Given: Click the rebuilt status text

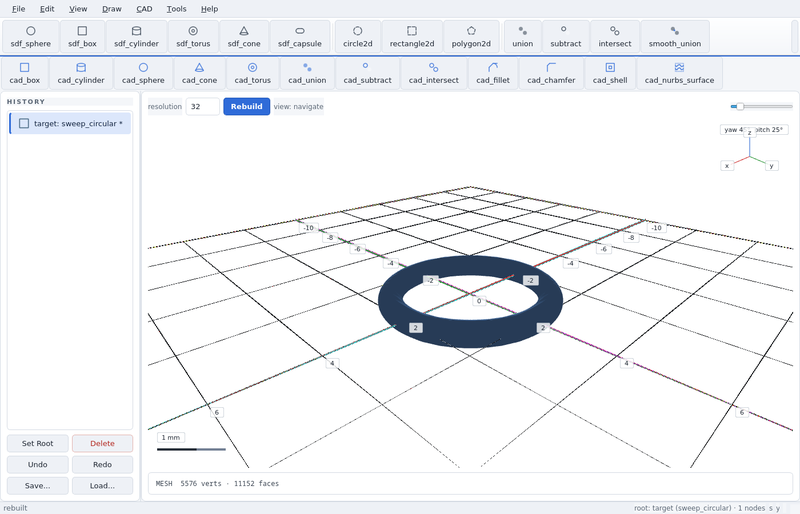Looking at the screenshot, I should click(15, 508).
